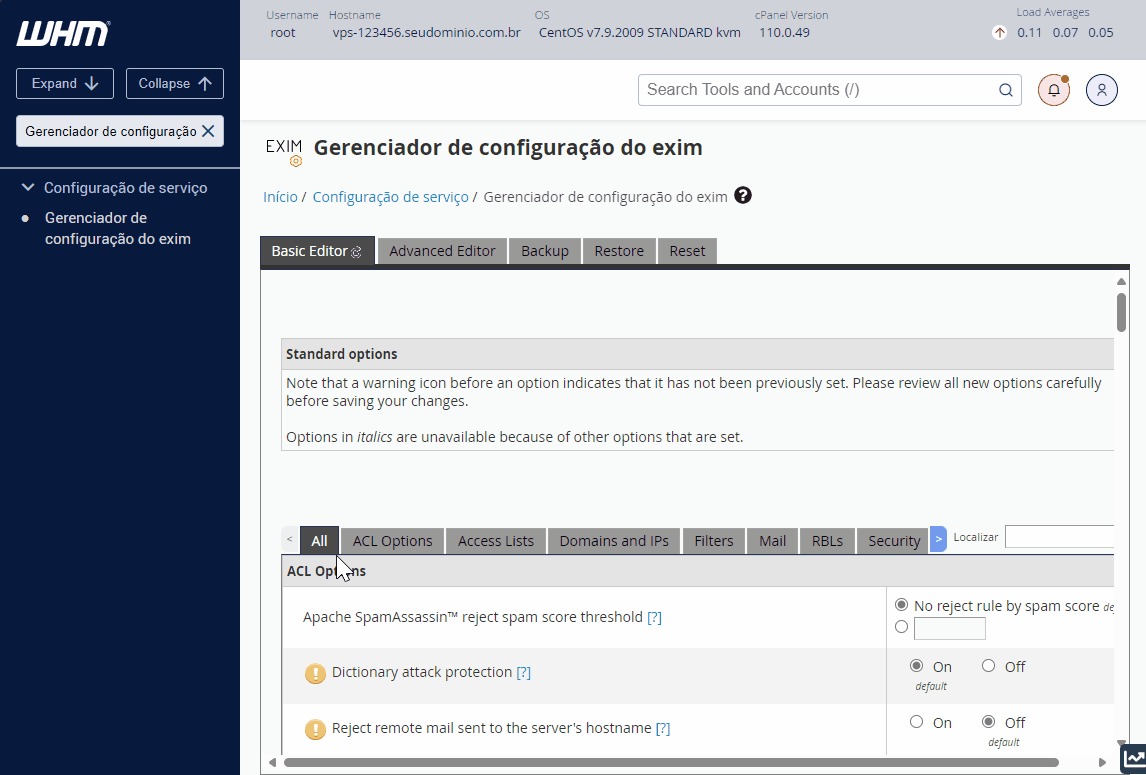Open the user account icon
The image size is (1146, 775).
point(1101,90)
